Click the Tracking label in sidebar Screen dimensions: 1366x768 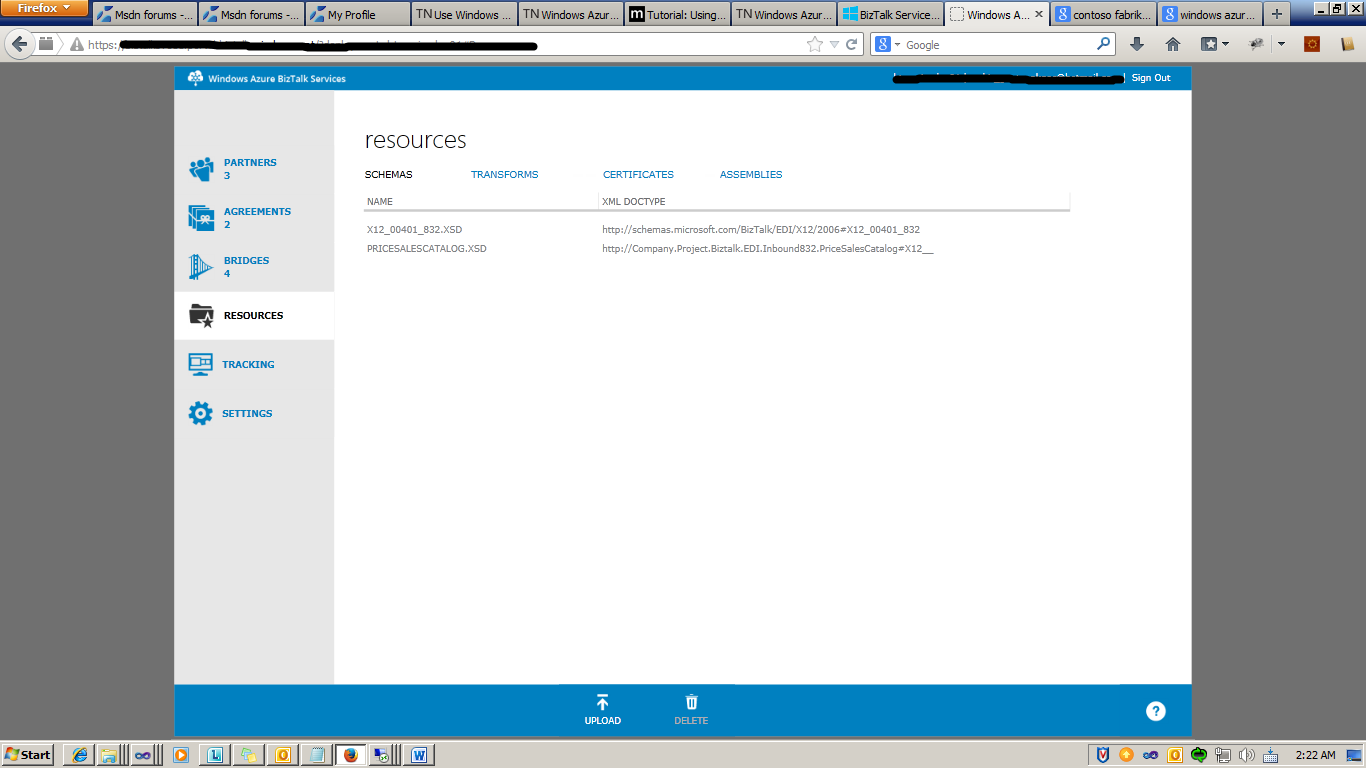pyautogui.click(x=248, y=365)
